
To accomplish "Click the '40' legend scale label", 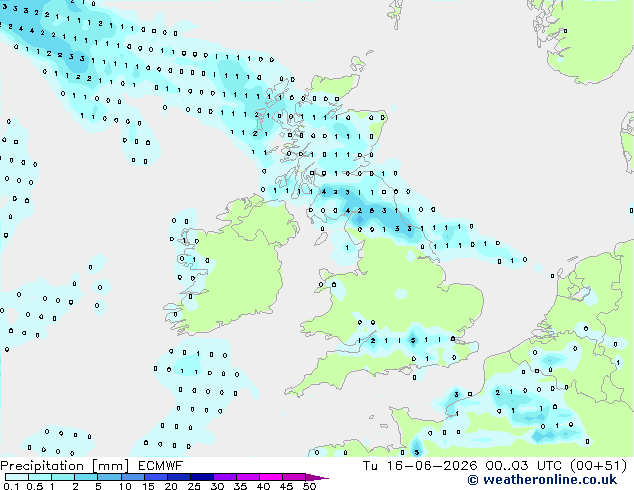I will point(263,486).
